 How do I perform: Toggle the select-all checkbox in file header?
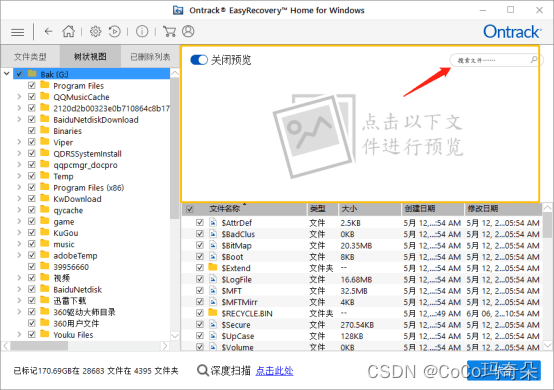[x=190, y=209]
